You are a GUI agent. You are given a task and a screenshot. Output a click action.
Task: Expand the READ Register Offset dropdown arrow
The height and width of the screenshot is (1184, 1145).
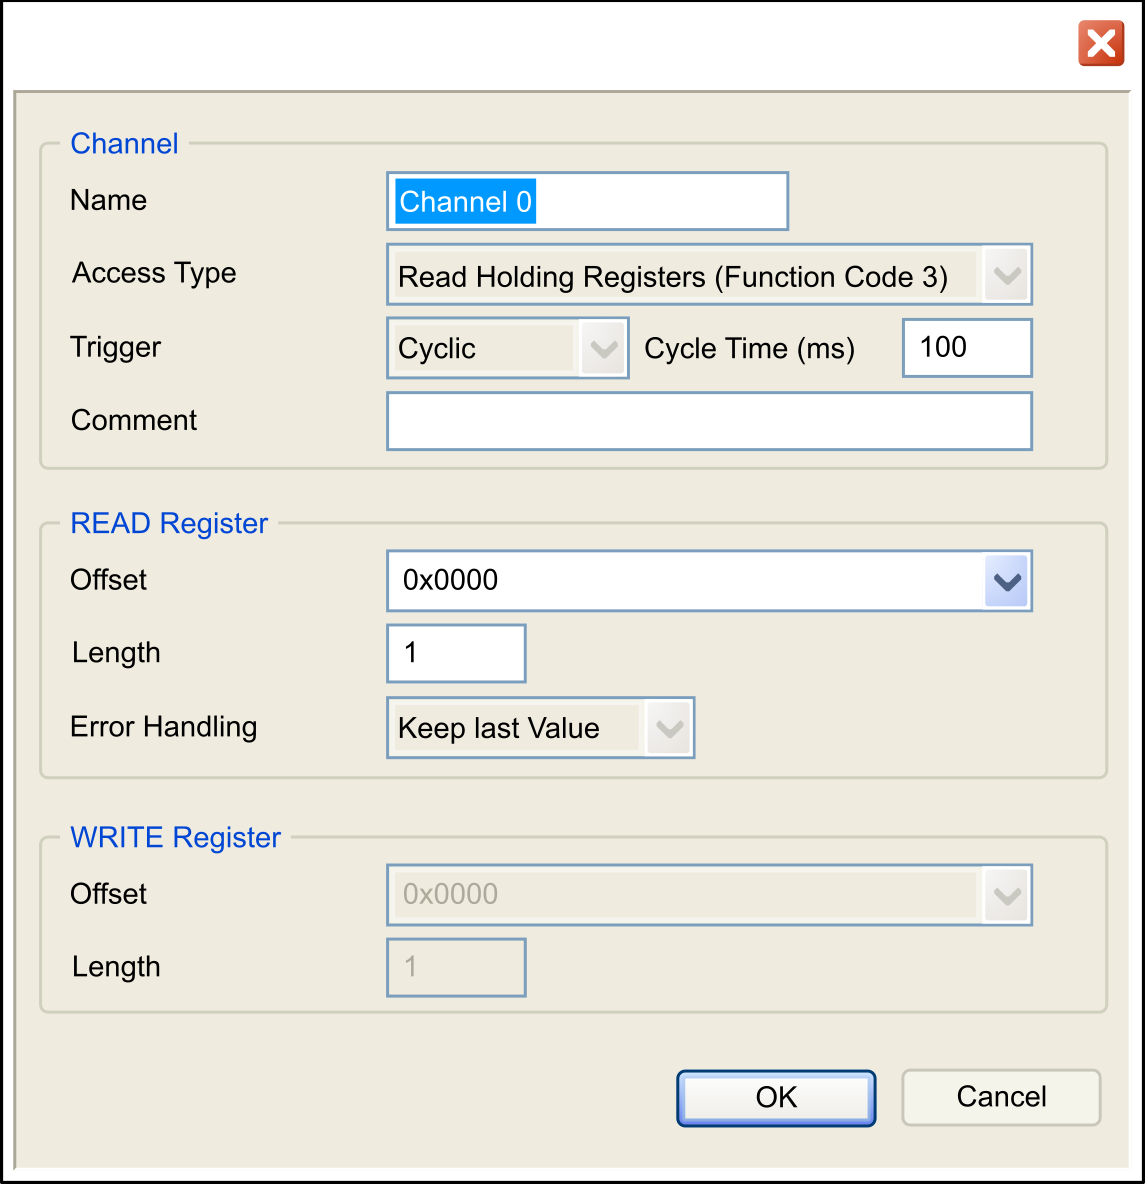1007,581
